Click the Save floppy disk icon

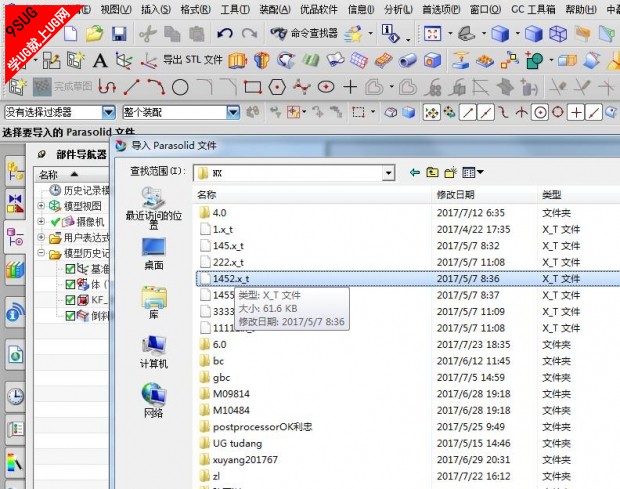(119, 34)
